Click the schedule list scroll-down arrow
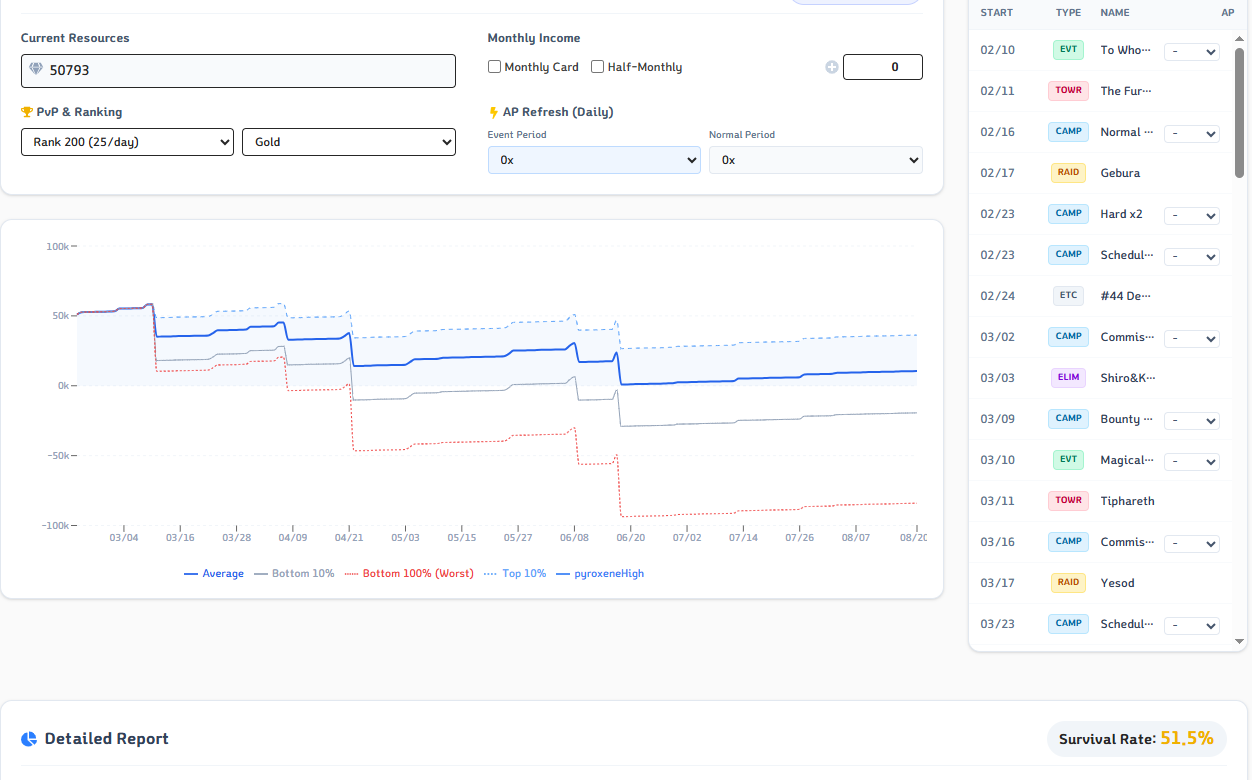1252x780 pixels. 1240,641
